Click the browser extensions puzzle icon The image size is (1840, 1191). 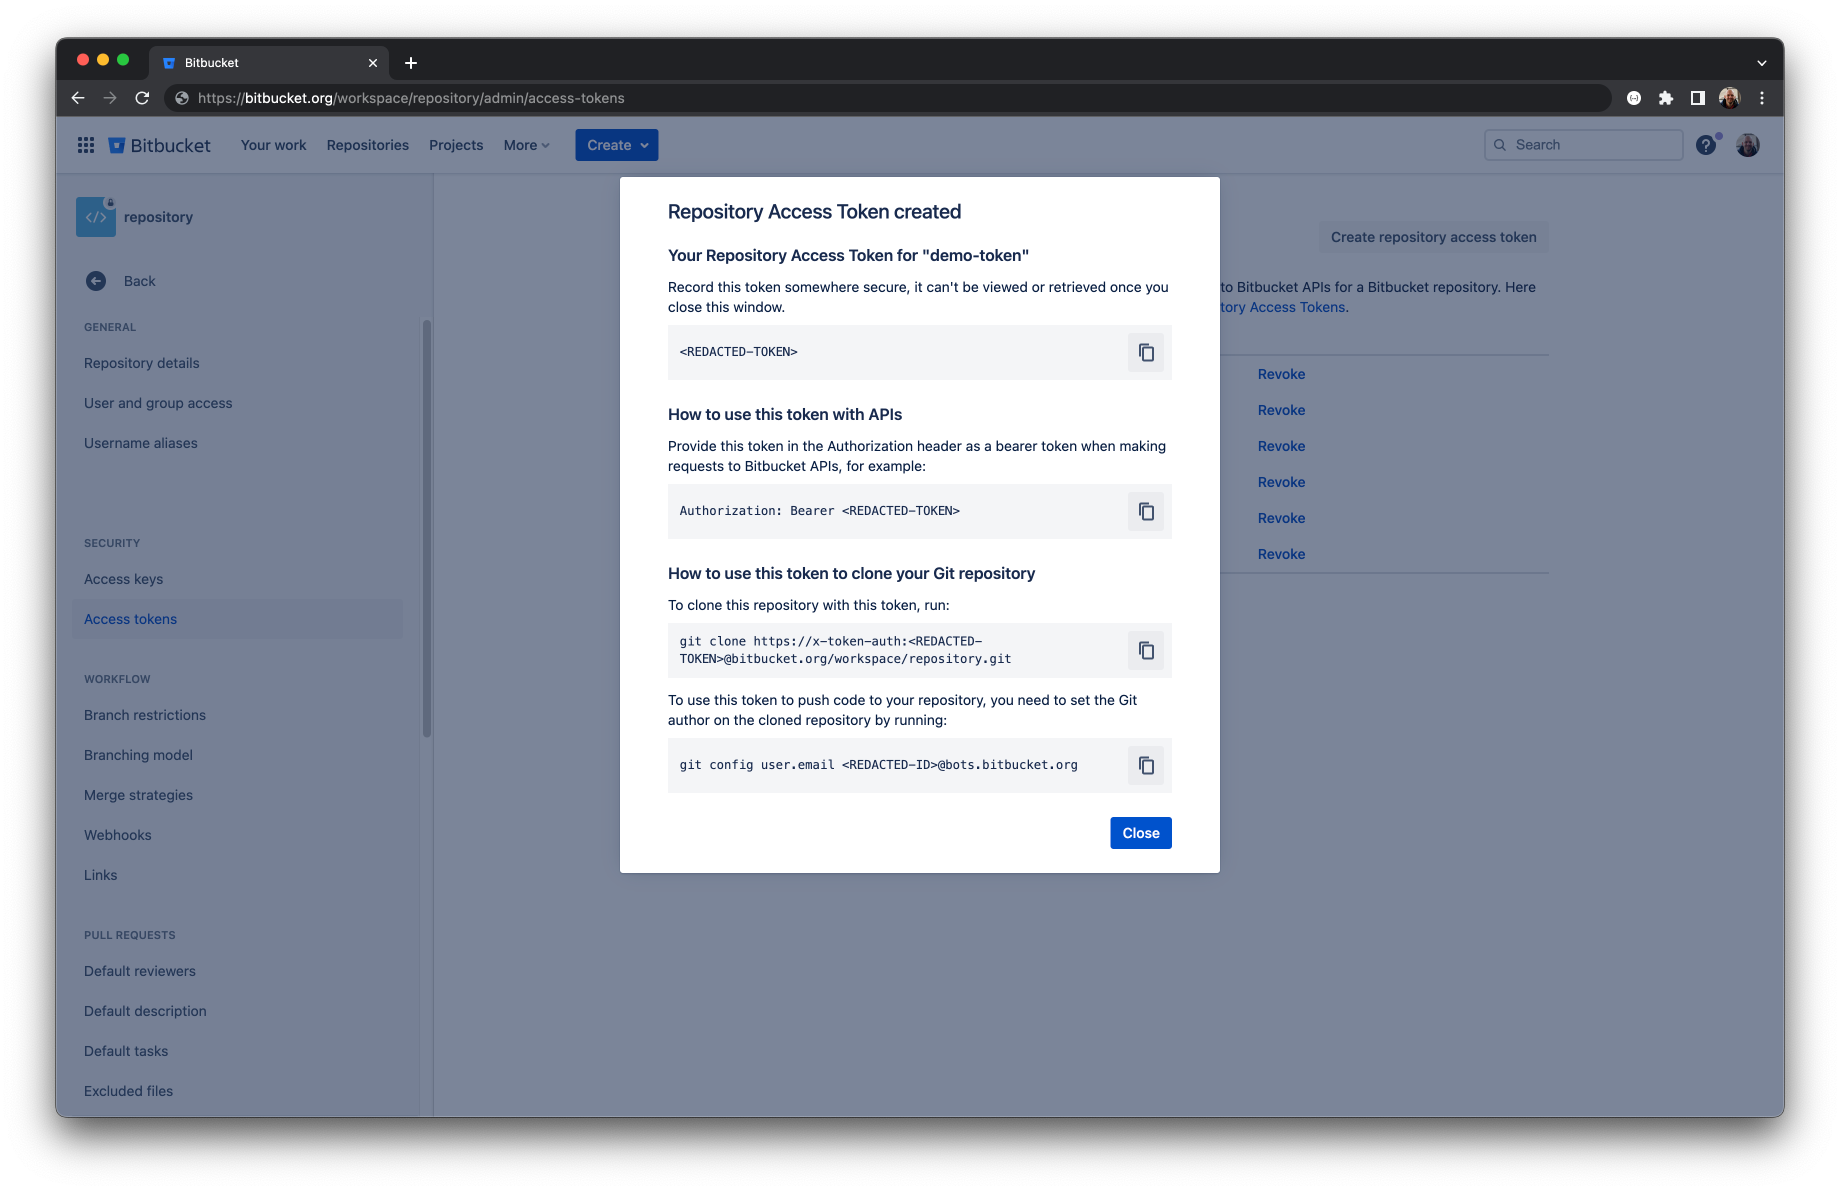1665,98
